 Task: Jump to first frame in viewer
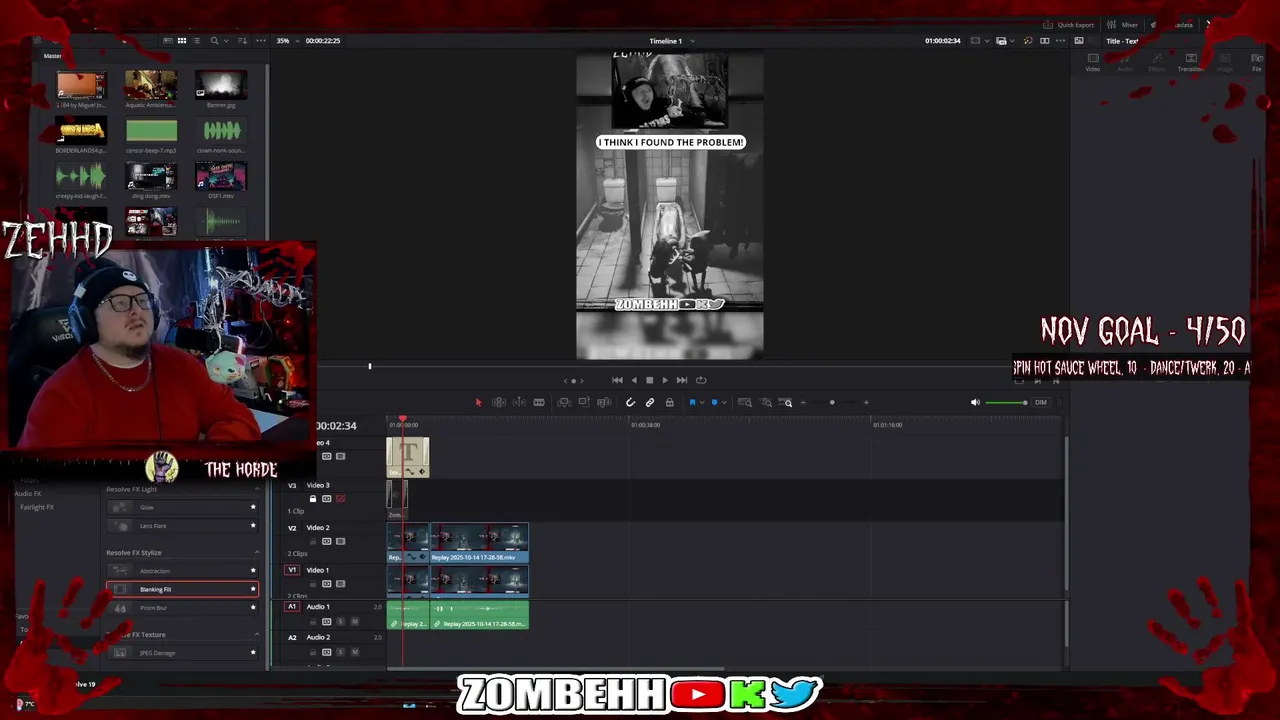coord(617,380)
